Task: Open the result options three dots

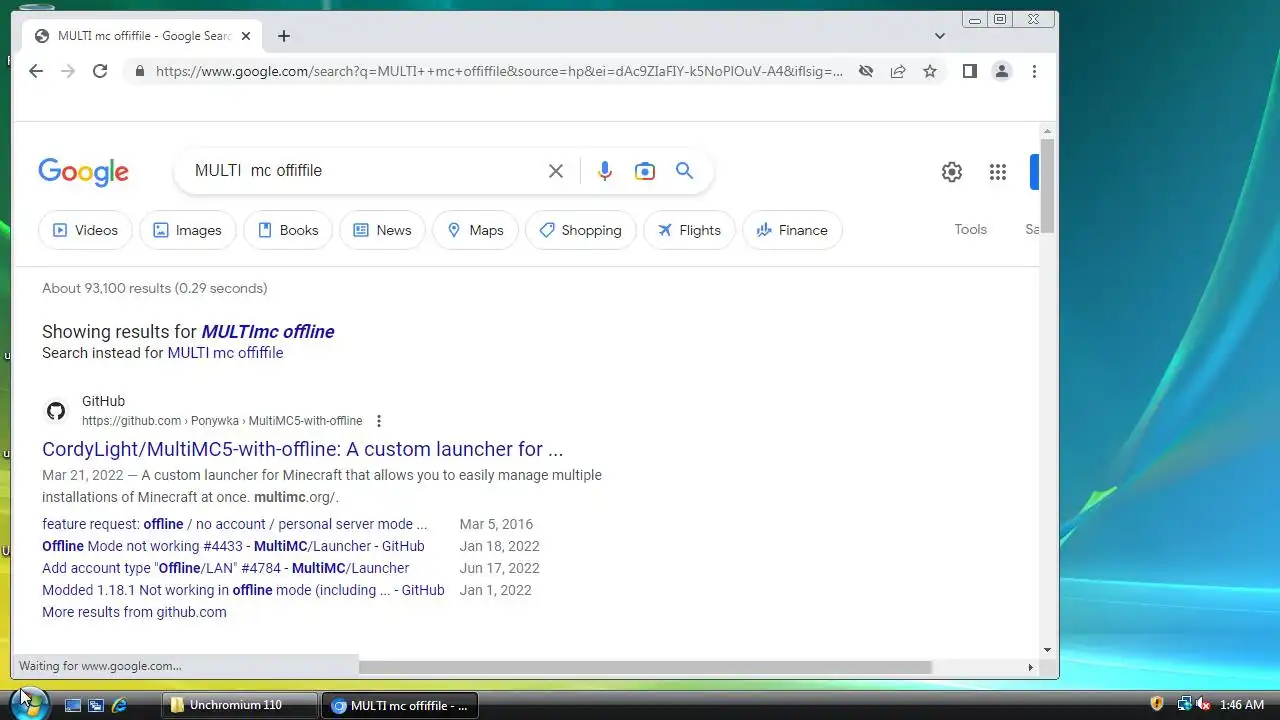Action: [x=378, y=421]
